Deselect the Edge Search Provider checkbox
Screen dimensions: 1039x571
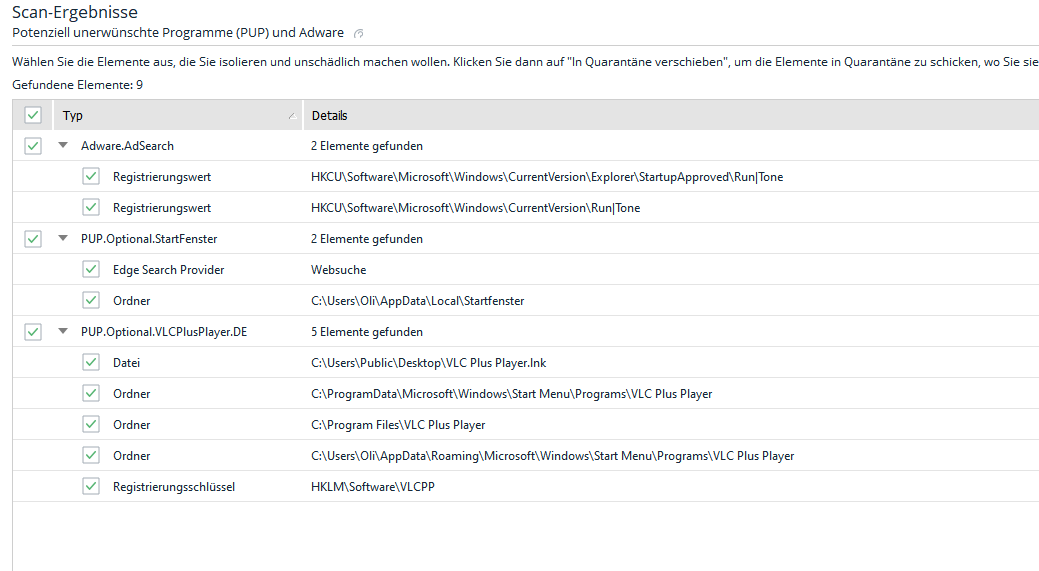(91, 270)
